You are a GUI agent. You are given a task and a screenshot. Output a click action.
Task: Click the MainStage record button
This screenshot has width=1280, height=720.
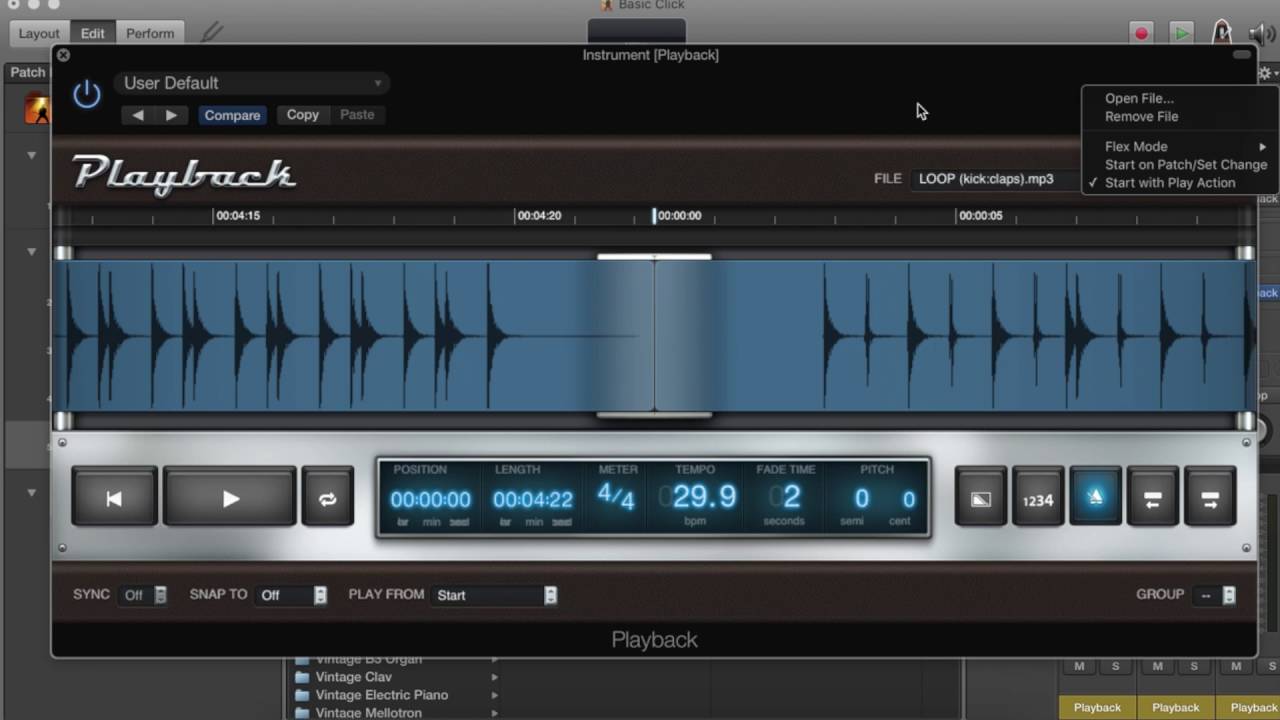[x=1141, y=33]
